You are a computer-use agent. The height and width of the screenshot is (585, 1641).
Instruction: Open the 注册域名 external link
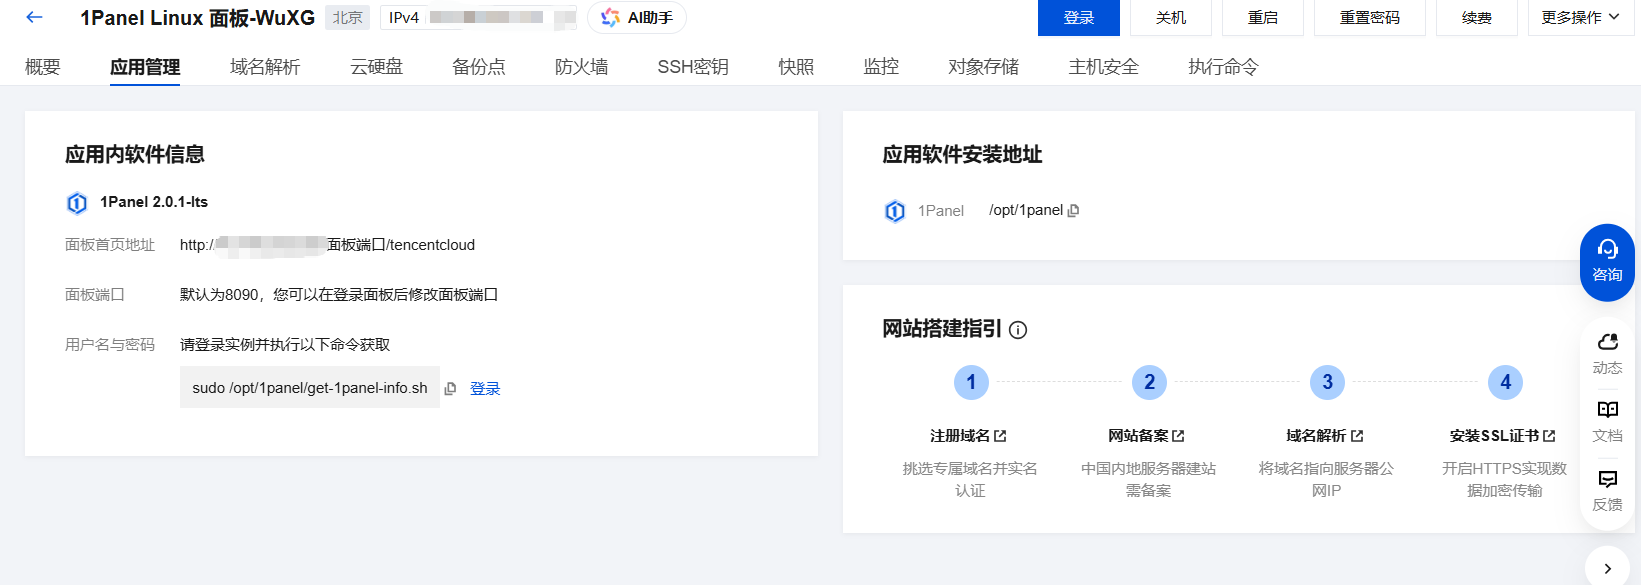[968, 436]
